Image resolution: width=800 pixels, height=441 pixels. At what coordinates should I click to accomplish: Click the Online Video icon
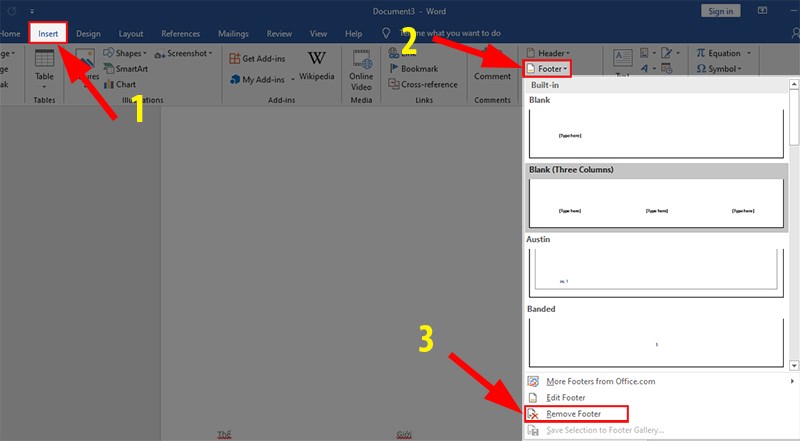362,59
